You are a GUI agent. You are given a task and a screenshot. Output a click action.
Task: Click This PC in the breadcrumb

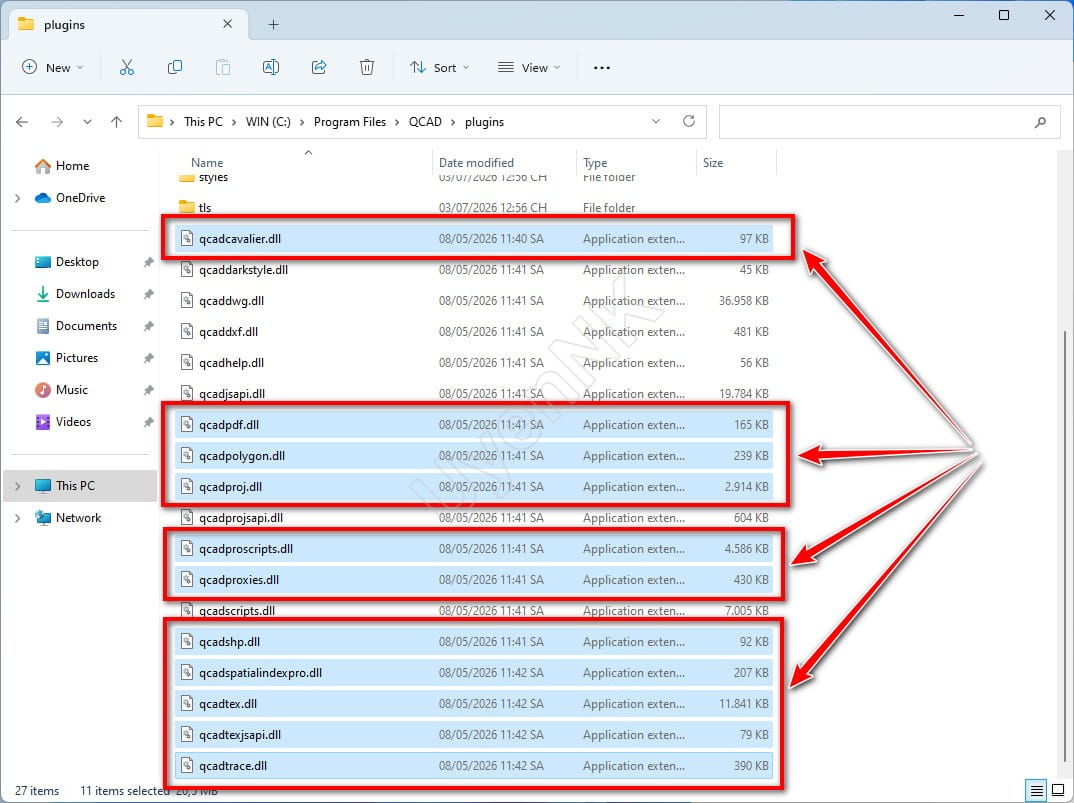(x=203, y=122)
